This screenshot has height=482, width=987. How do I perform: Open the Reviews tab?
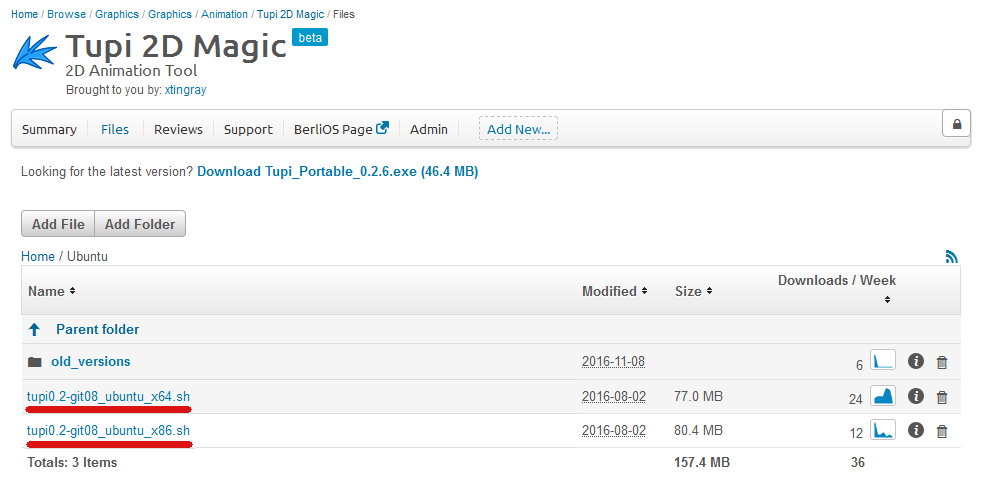(x=178, y=129)
